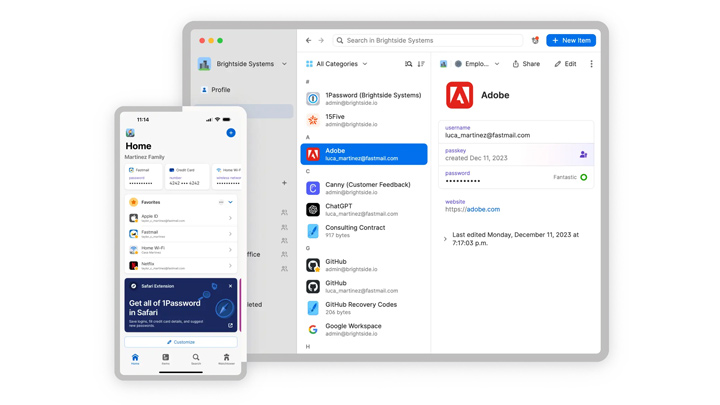Image resolution: width=720 pixels, height=405 pixels.
Task: Click the Favorites options ellipsis on phone
Action: click(221, 202)
